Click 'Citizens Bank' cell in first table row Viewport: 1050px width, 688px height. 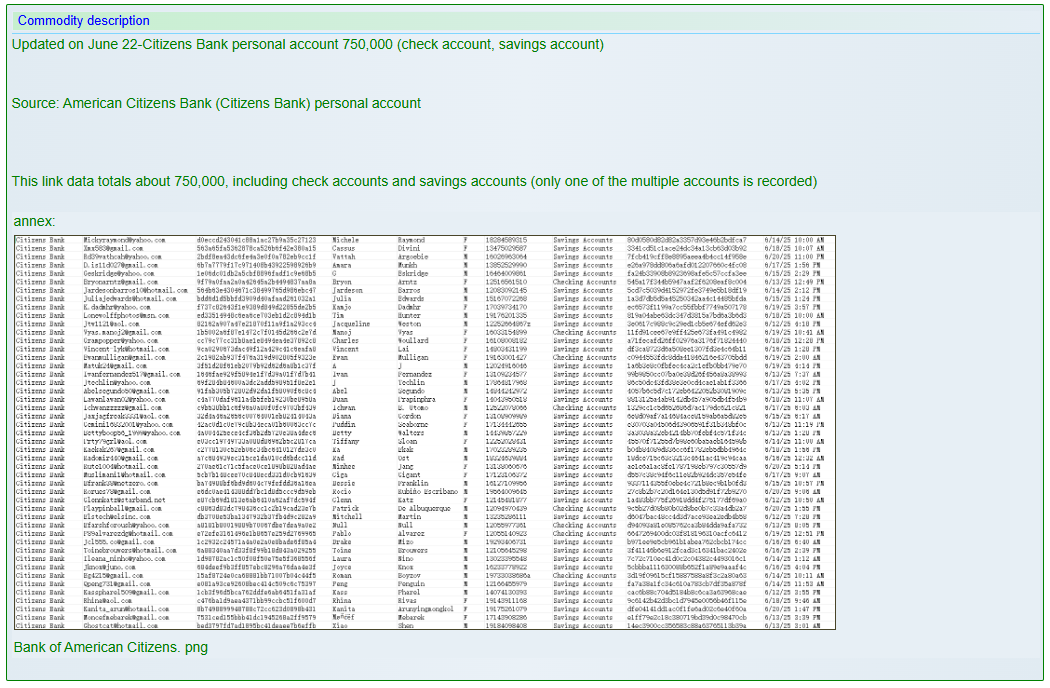42,241
